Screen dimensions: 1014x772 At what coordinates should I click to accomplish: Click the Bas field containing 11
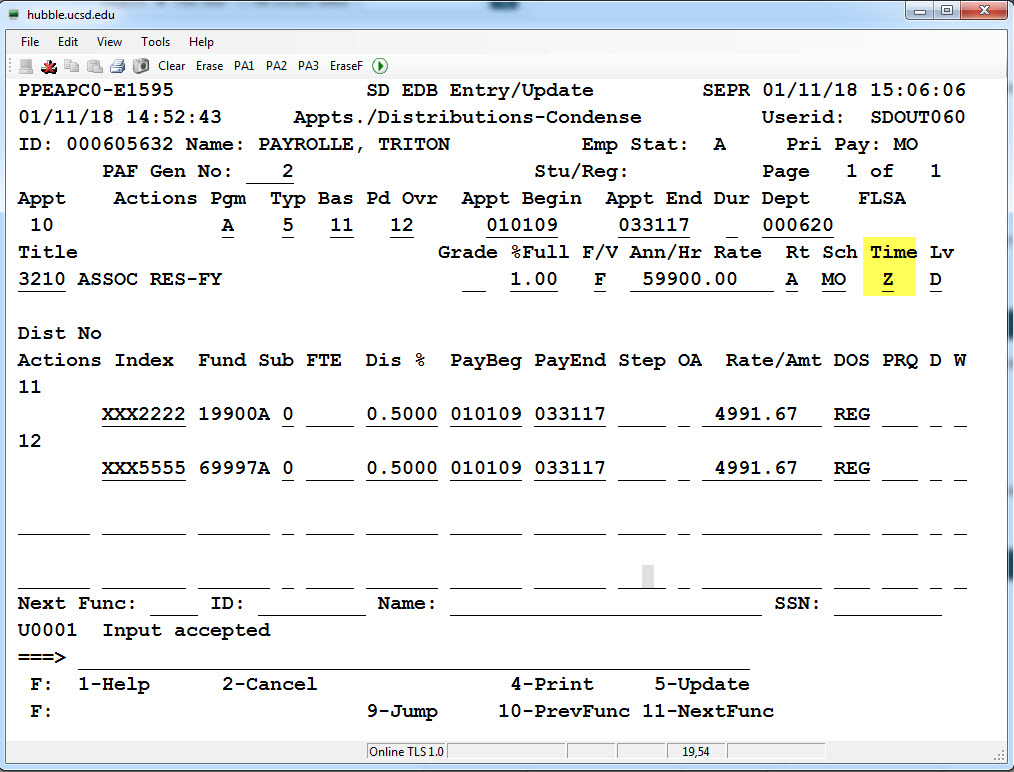coord(341,226)
